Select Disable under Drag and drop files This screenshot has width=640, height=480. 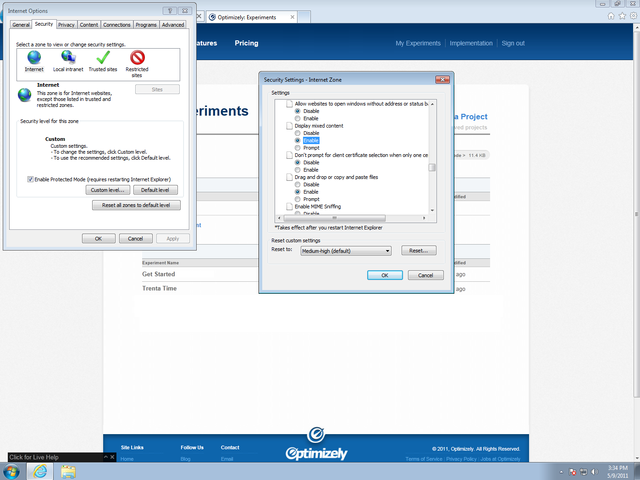coord(297,185)
